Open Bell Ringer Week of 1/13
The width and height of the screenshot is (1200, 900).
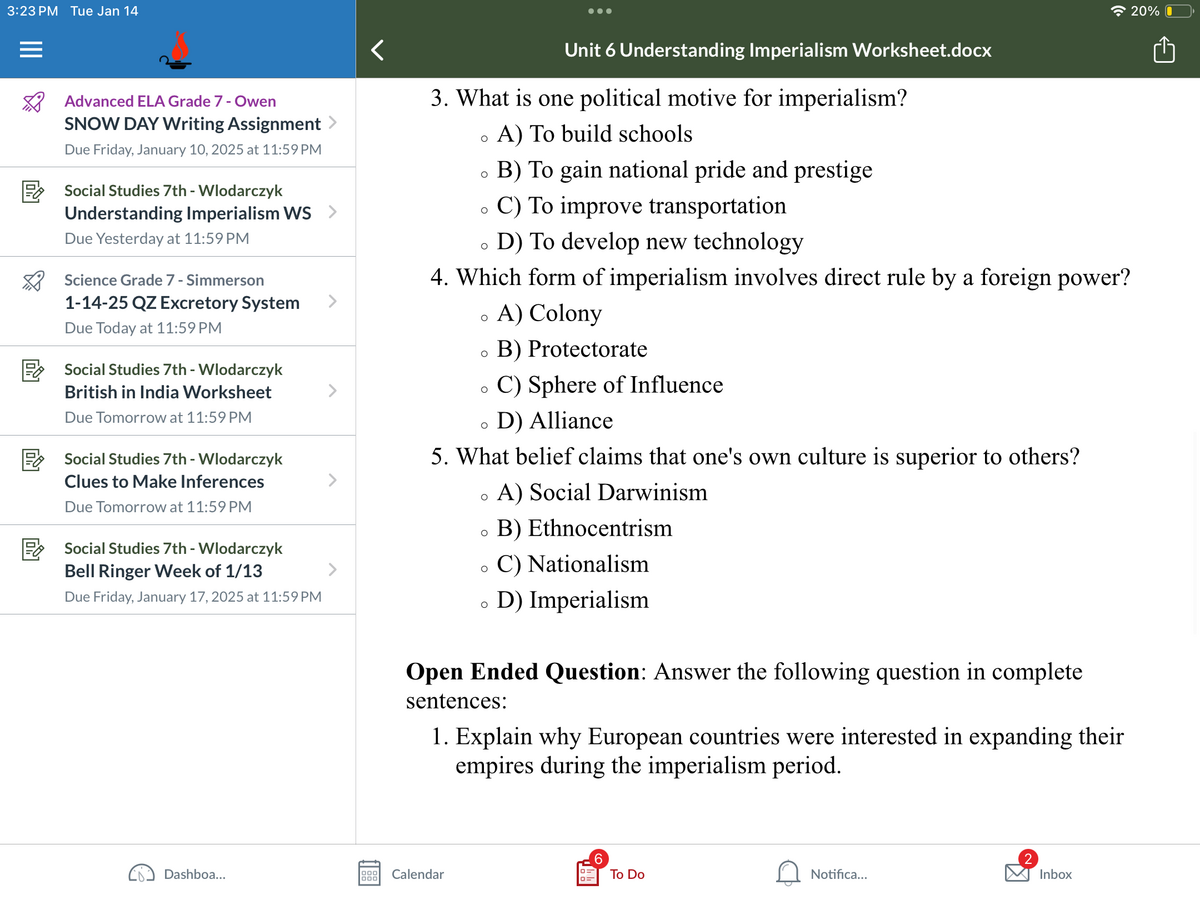click(178, 570)
